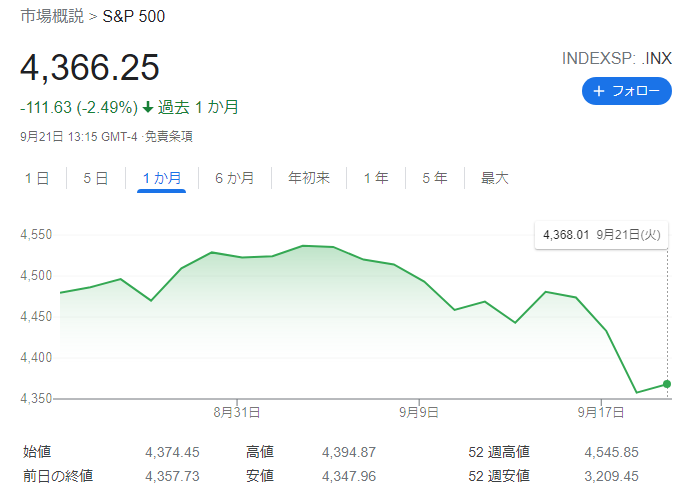684x498 pixels.
Task: Select the 5日 range tab
Action: pyautogui.click(x=96, y=178)
